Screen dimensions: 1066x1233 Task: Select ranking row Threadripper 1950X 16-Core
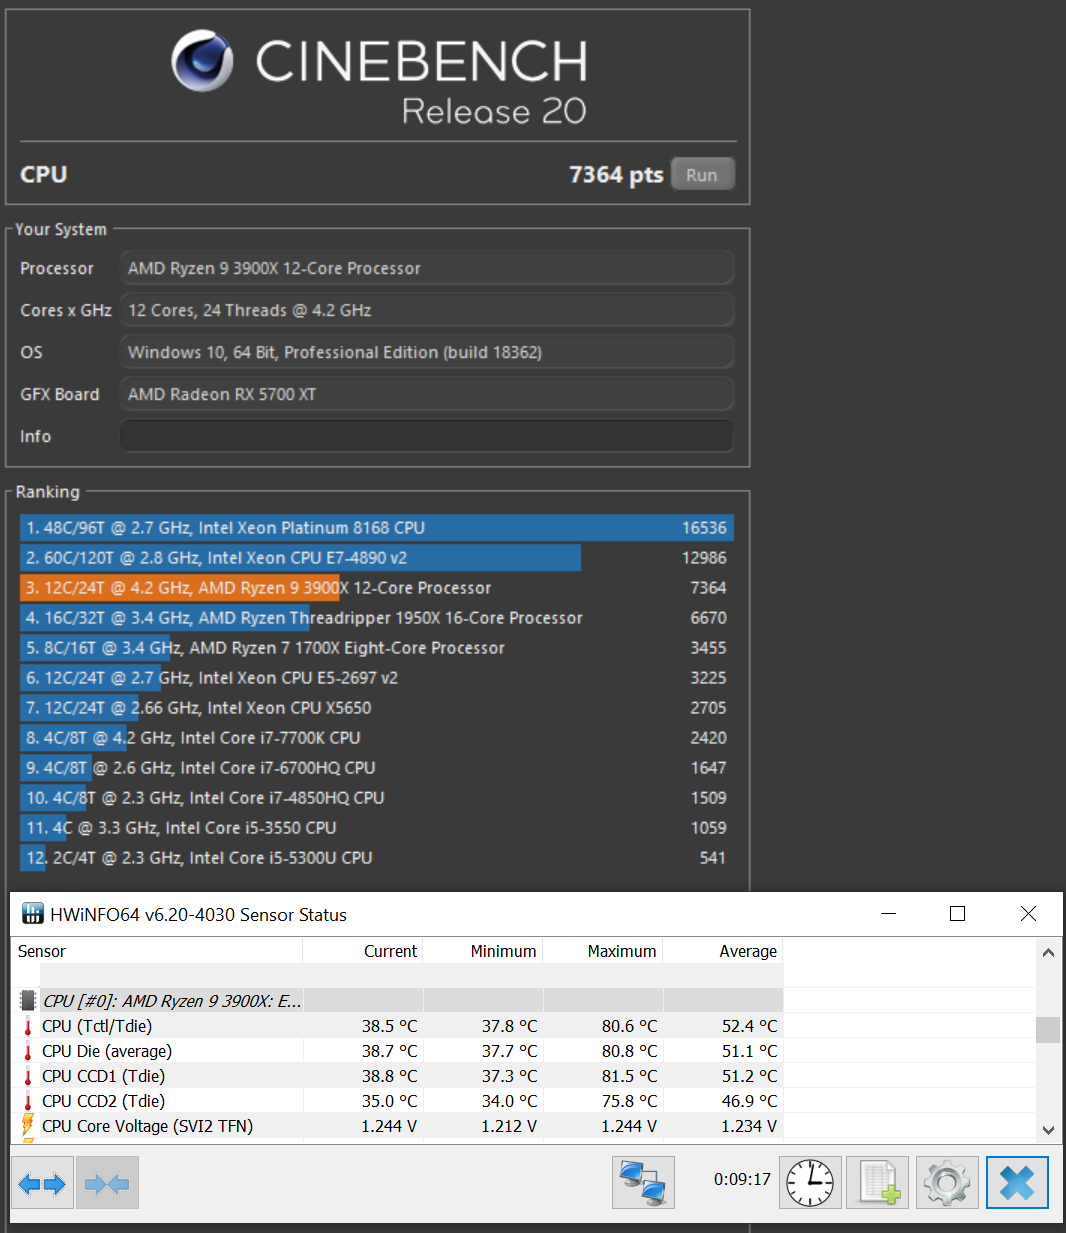click(x=377, y=618)
